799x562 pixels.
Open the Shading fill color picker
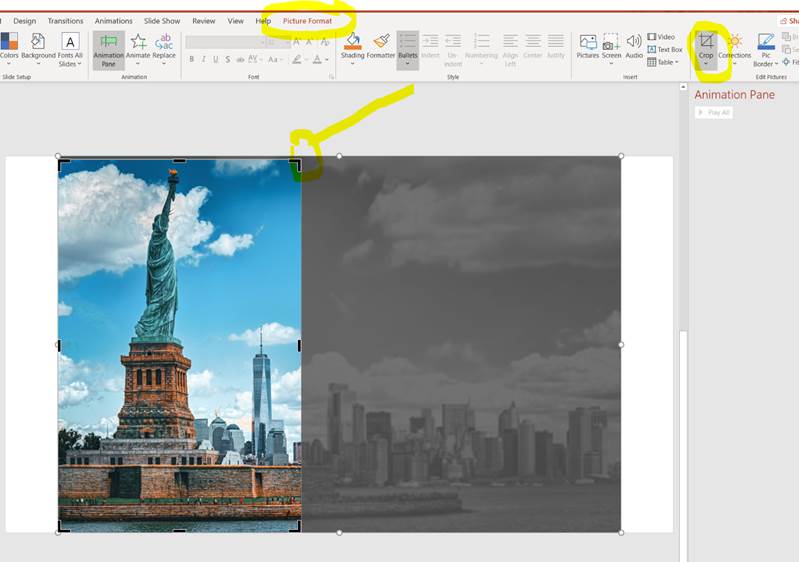(x=353, y=44)
